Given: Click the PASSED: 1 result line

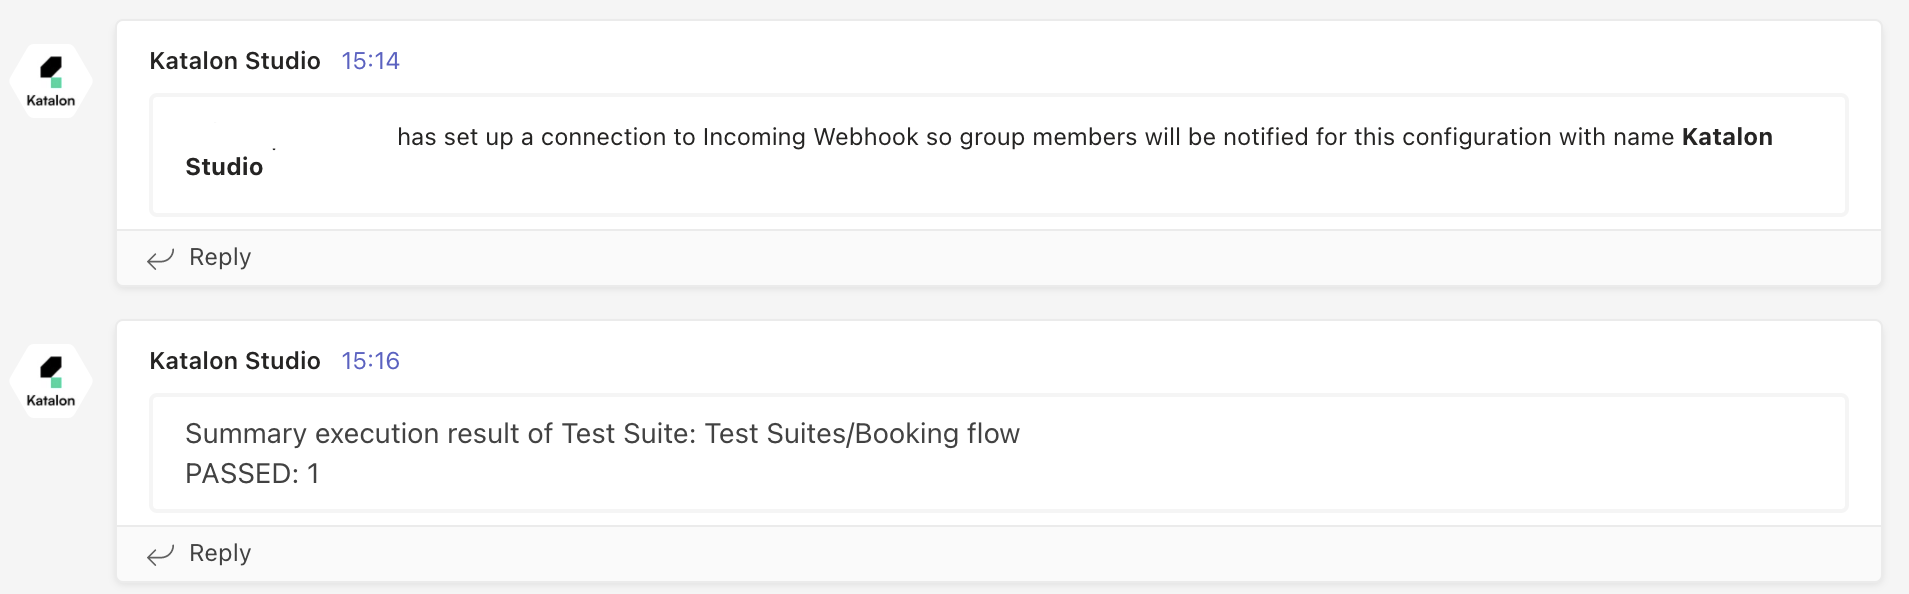Looking at the screenshot, I should [252, 473].
